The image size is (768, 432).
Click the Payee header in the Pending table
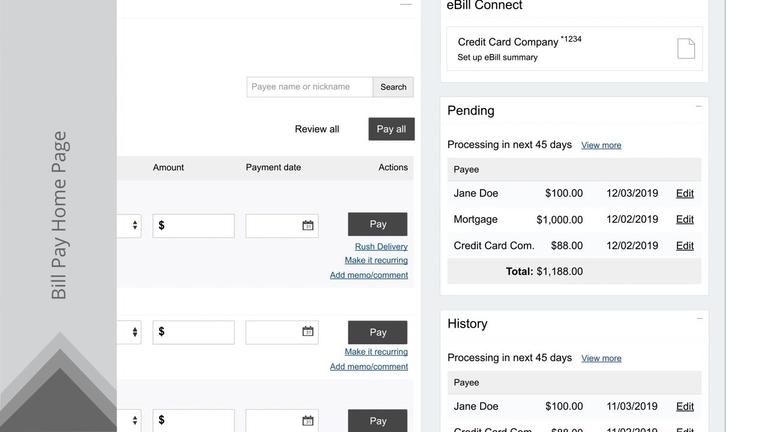point(466,169)
